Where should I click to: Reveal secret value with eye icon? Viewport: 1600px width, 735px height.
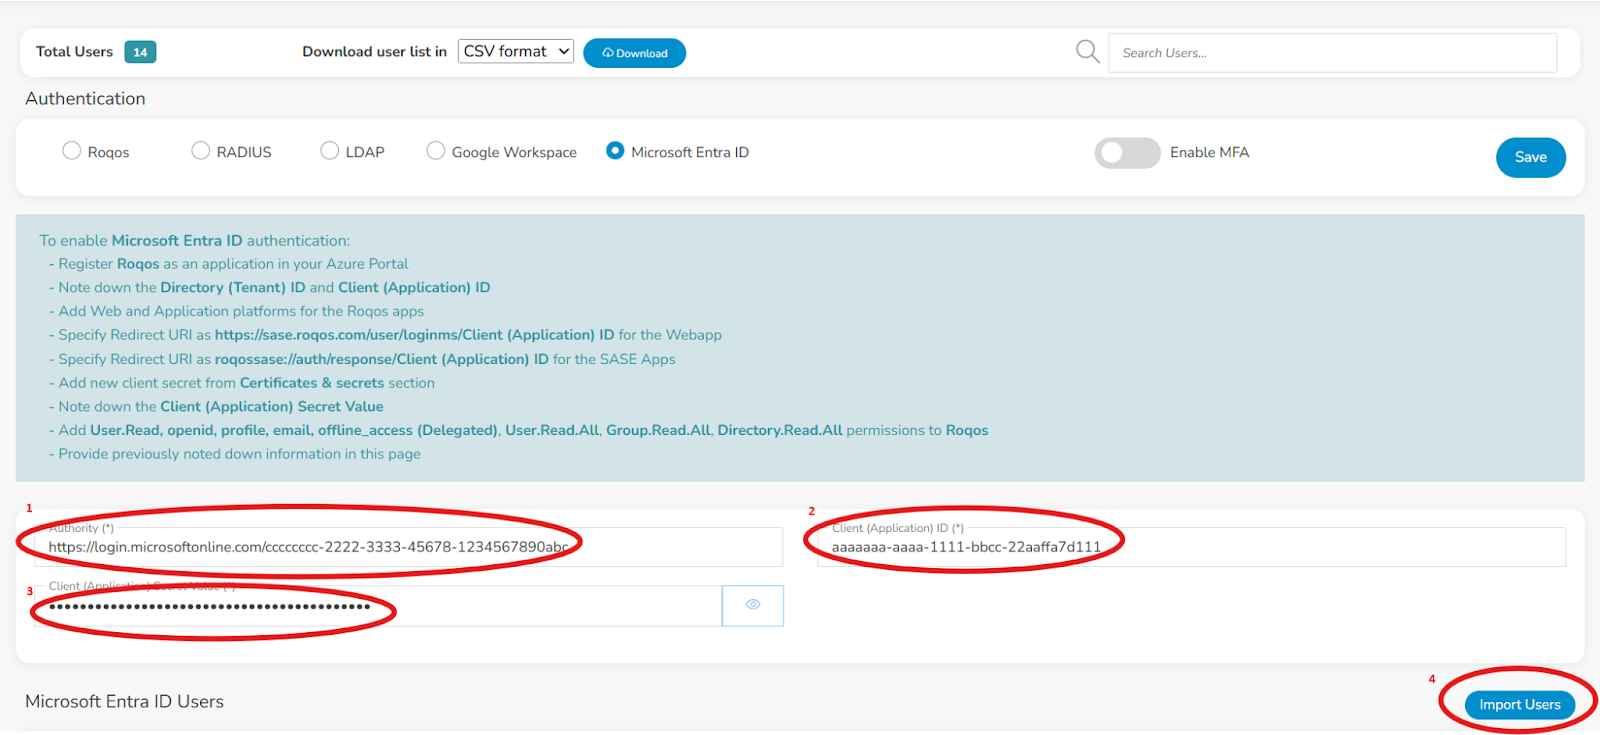[x=753, y=605]
